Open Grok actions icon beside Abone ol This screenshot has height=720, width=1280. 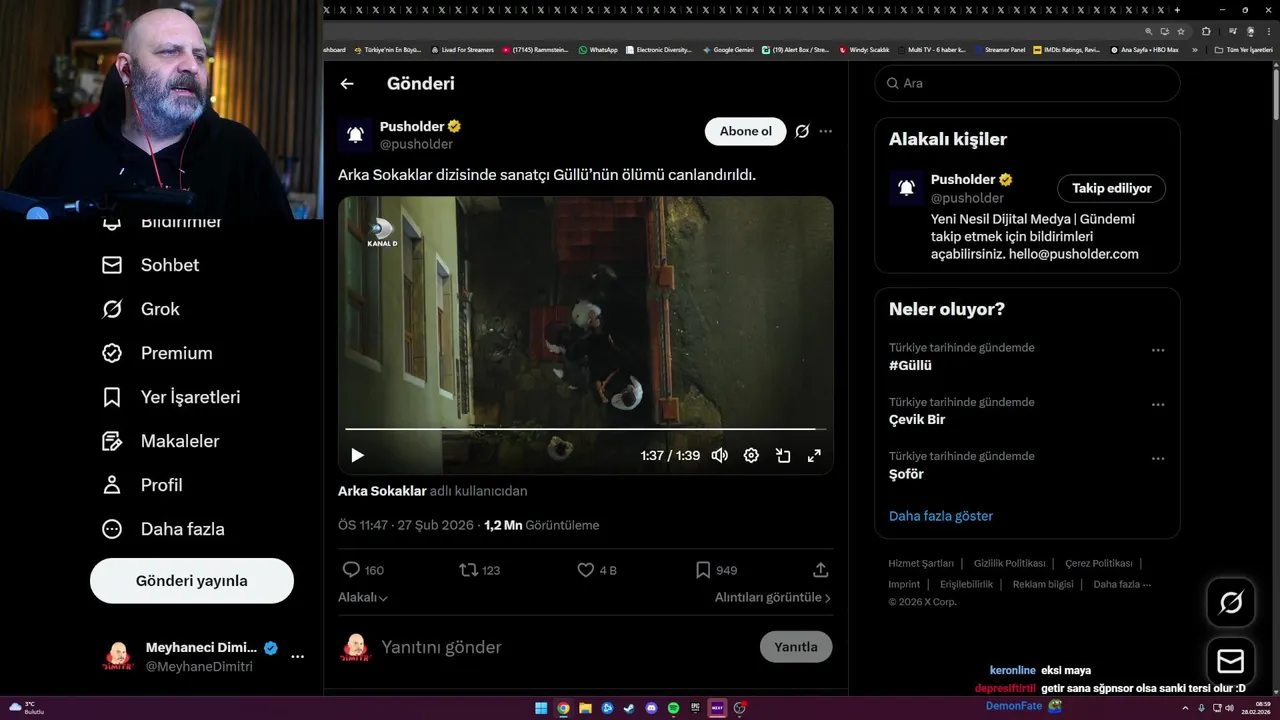802,131
